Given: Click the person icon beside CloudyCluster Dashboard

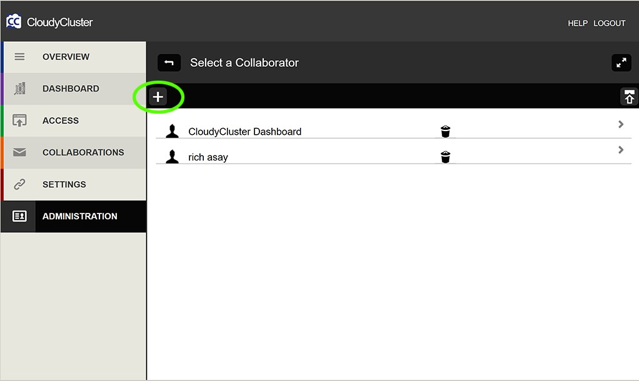Looking at the screenshot, I should [172, 131].
